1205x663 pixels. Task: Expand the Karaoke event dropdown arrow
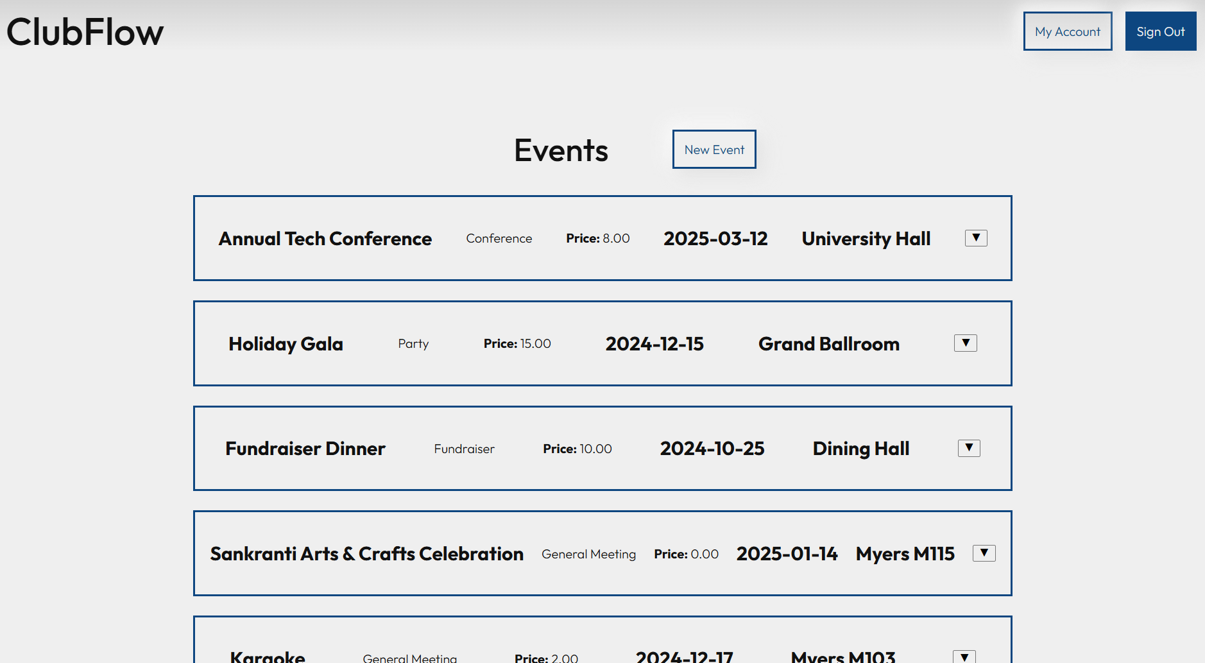point(964,656)
